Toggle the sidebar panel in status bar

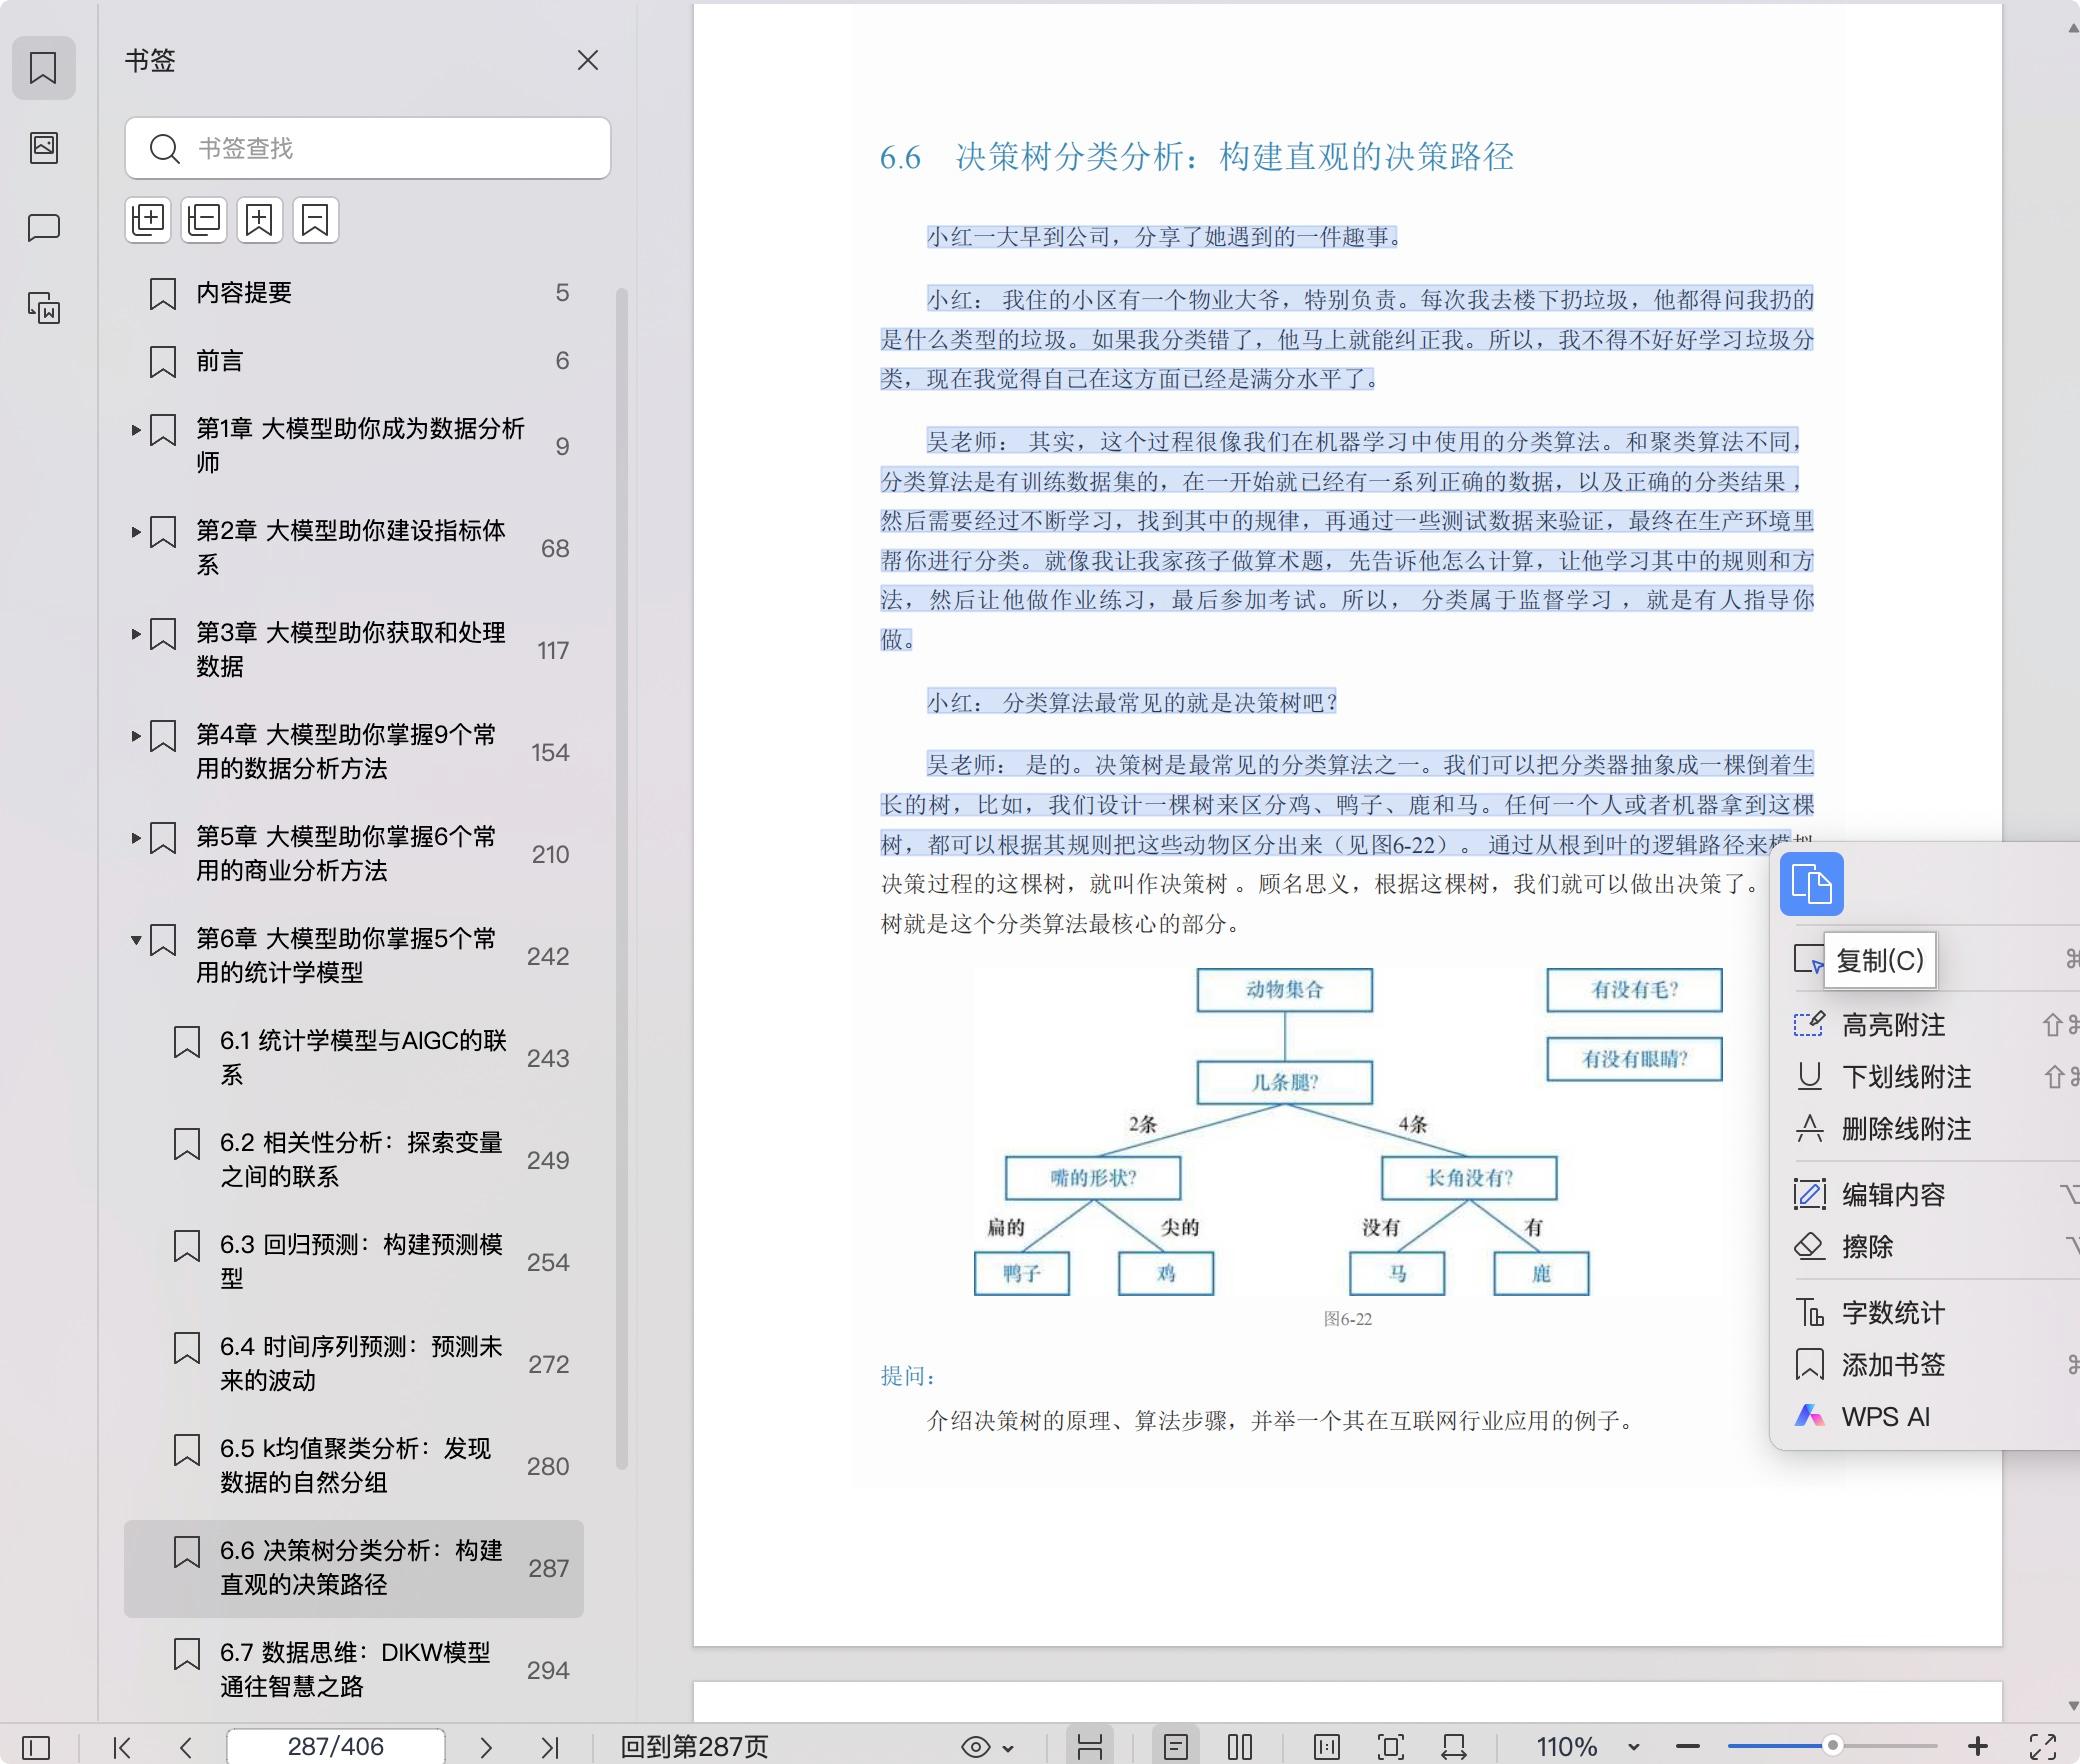tap(36, 1747)
